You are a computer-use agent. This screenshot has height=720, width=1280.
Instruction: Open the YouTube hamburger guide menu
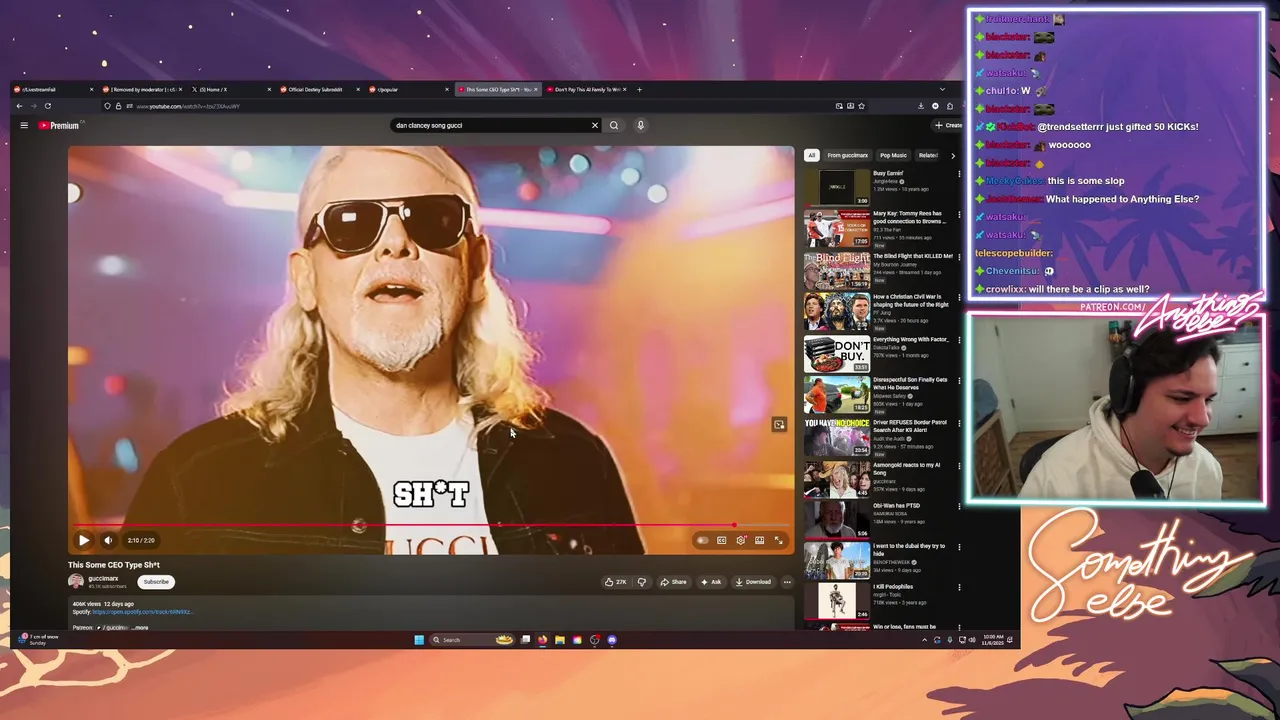24,125
